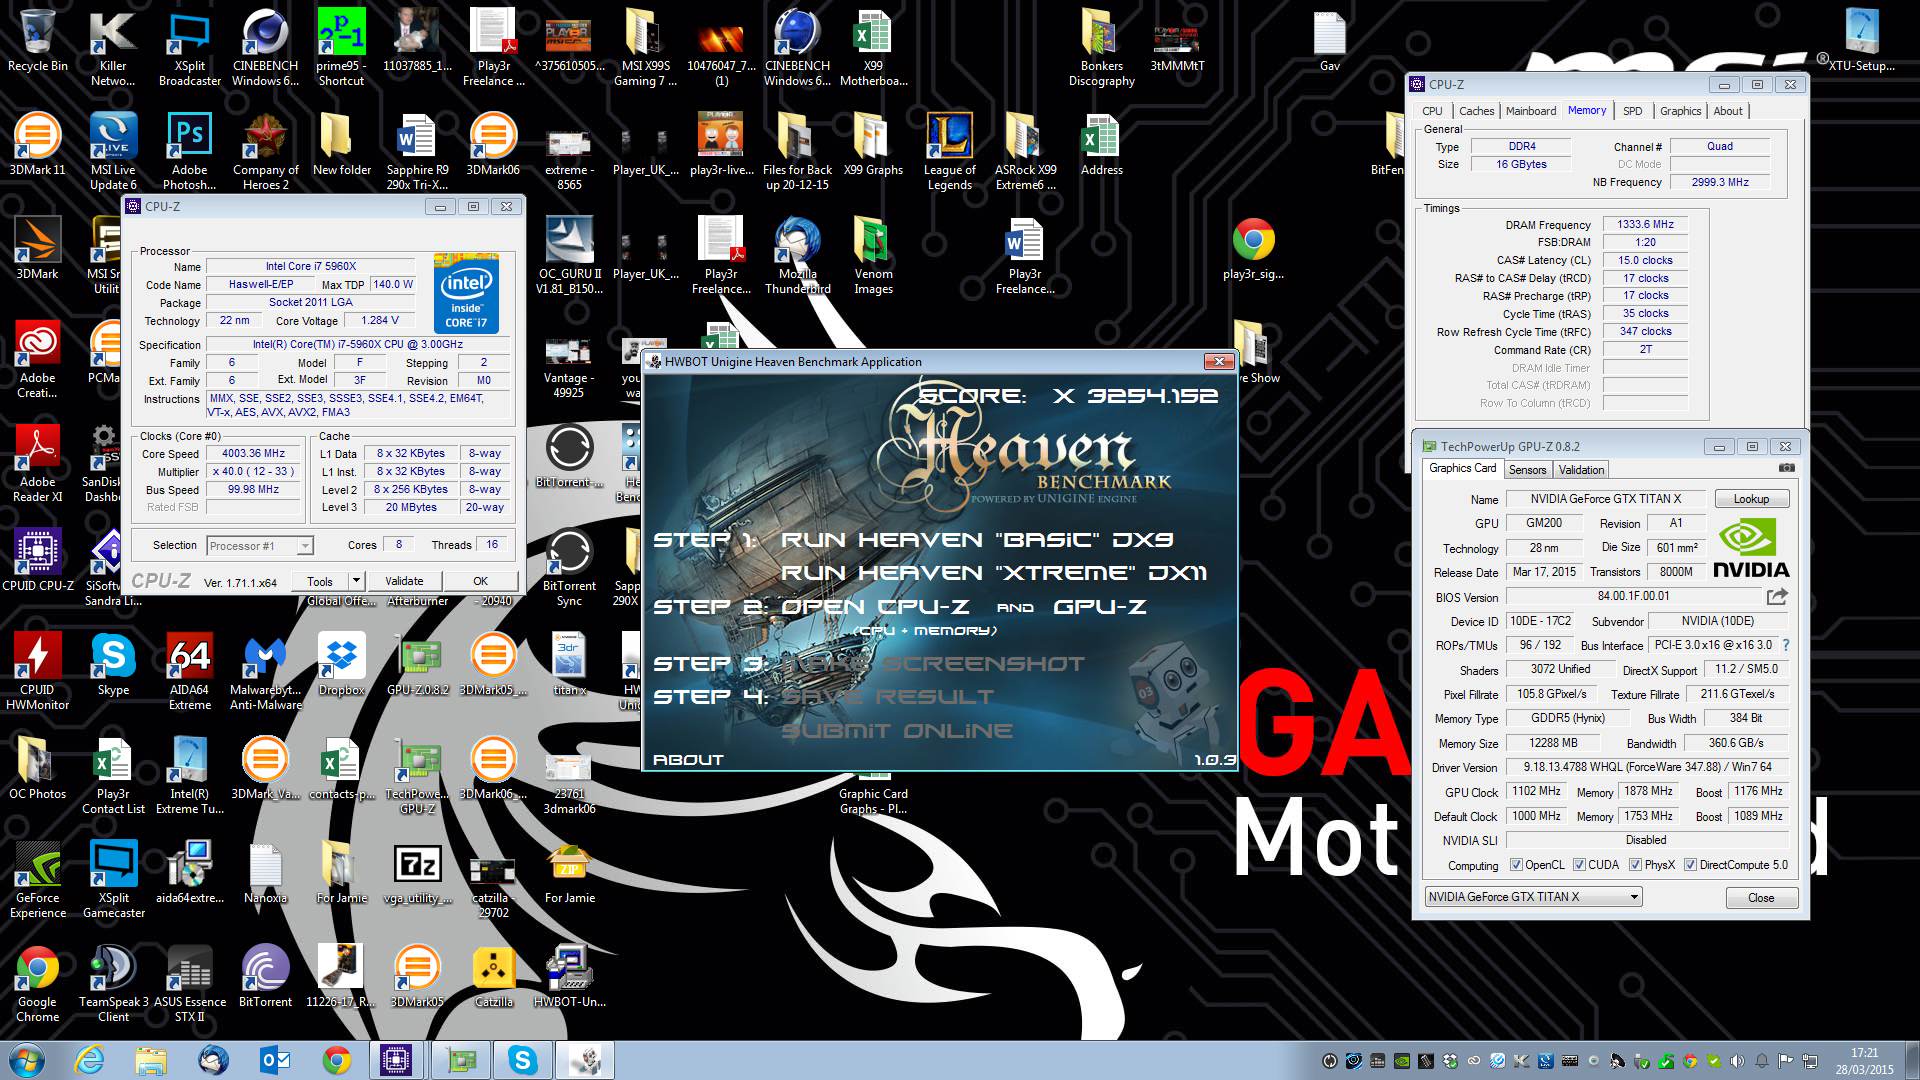
Task: Click Lookup button in GPU-Z
Action: [x=1751, y=499]
